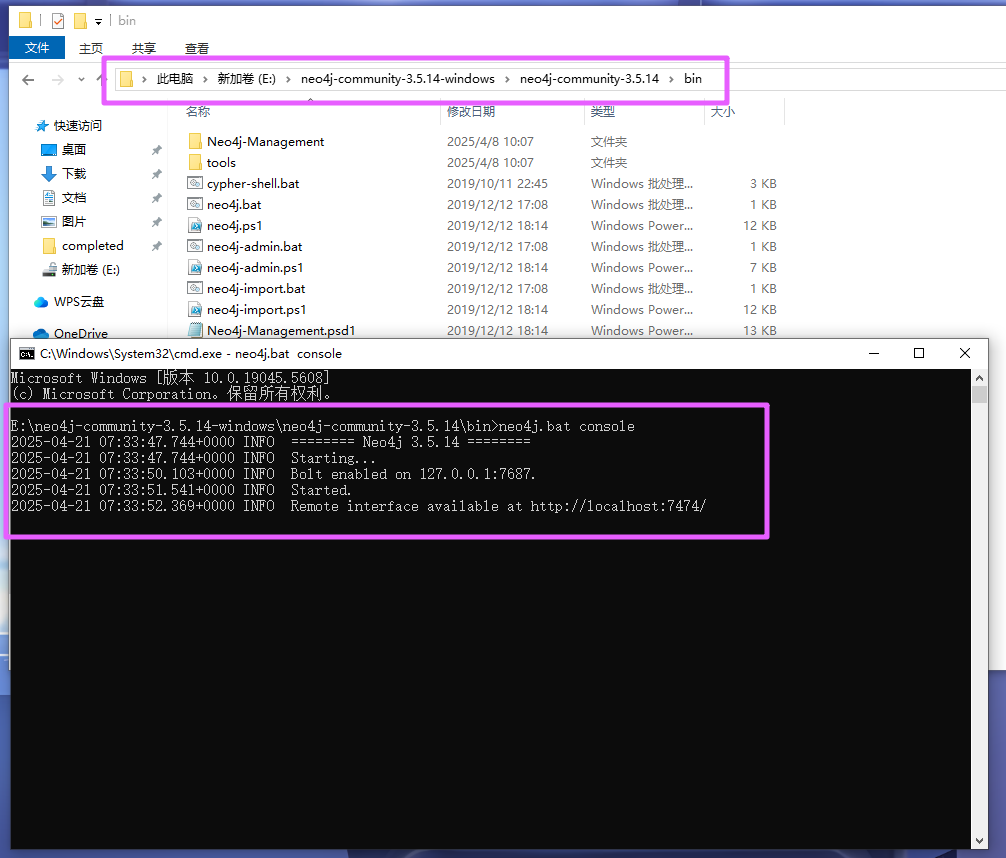Select Neo4j-Management.psd1 file icon
The height and width of the screenshot is (858, 1006).
pyautogui.click(x=195, y=330)
